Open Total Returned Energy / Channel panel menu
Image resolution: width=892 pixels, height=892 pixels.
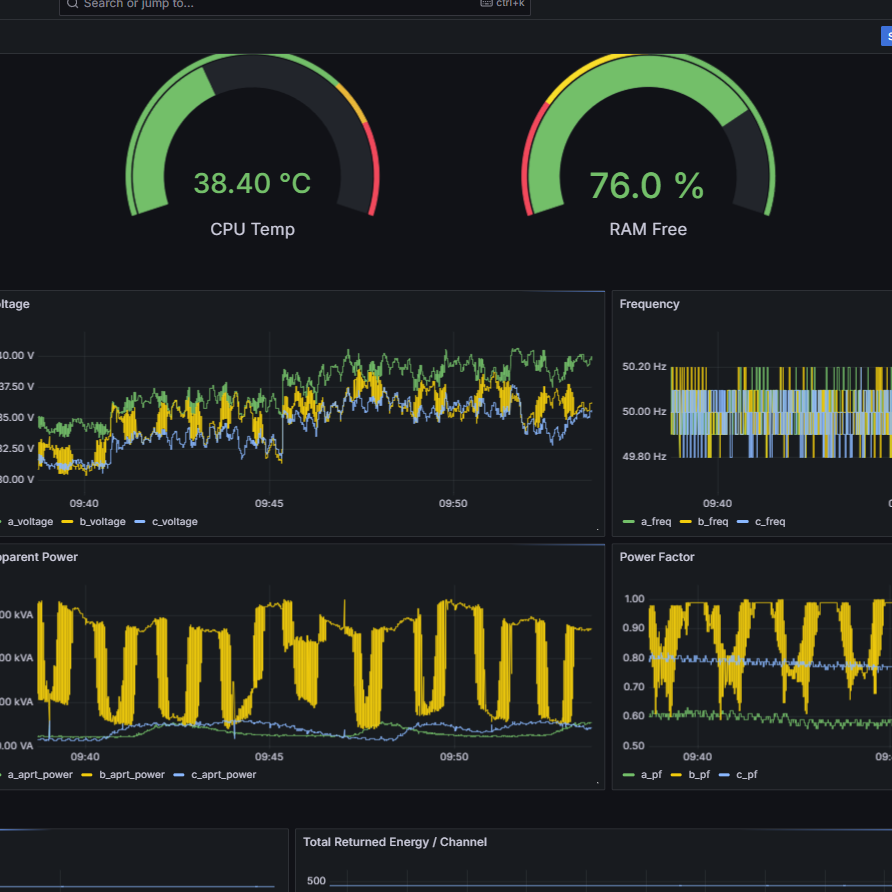(x=395, y=842)
